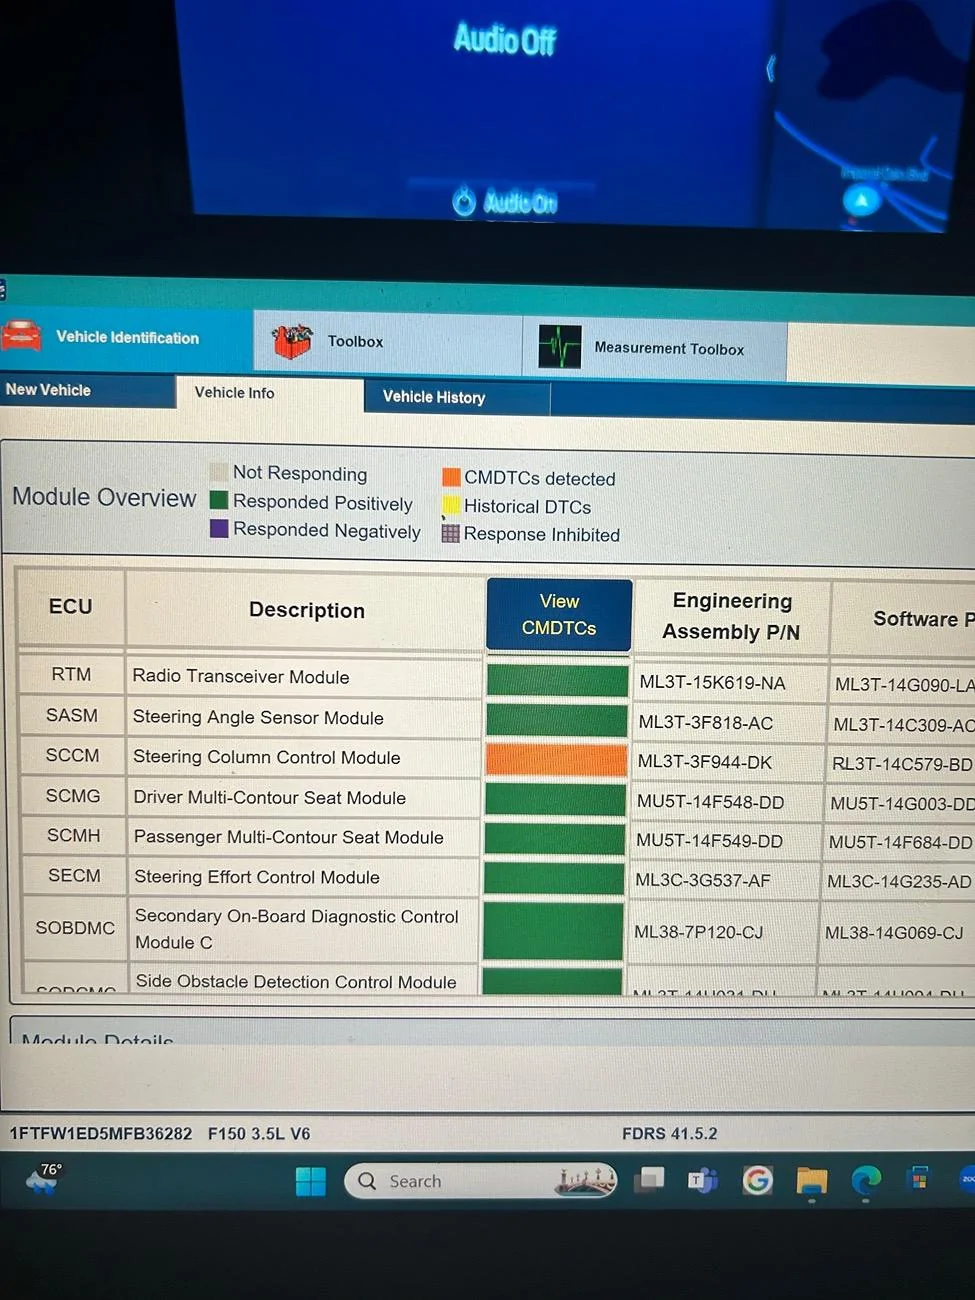Viewport: 975px width, 1300px height.
Task: Open weather widget showing 76°
Action: pos(43,1179)
